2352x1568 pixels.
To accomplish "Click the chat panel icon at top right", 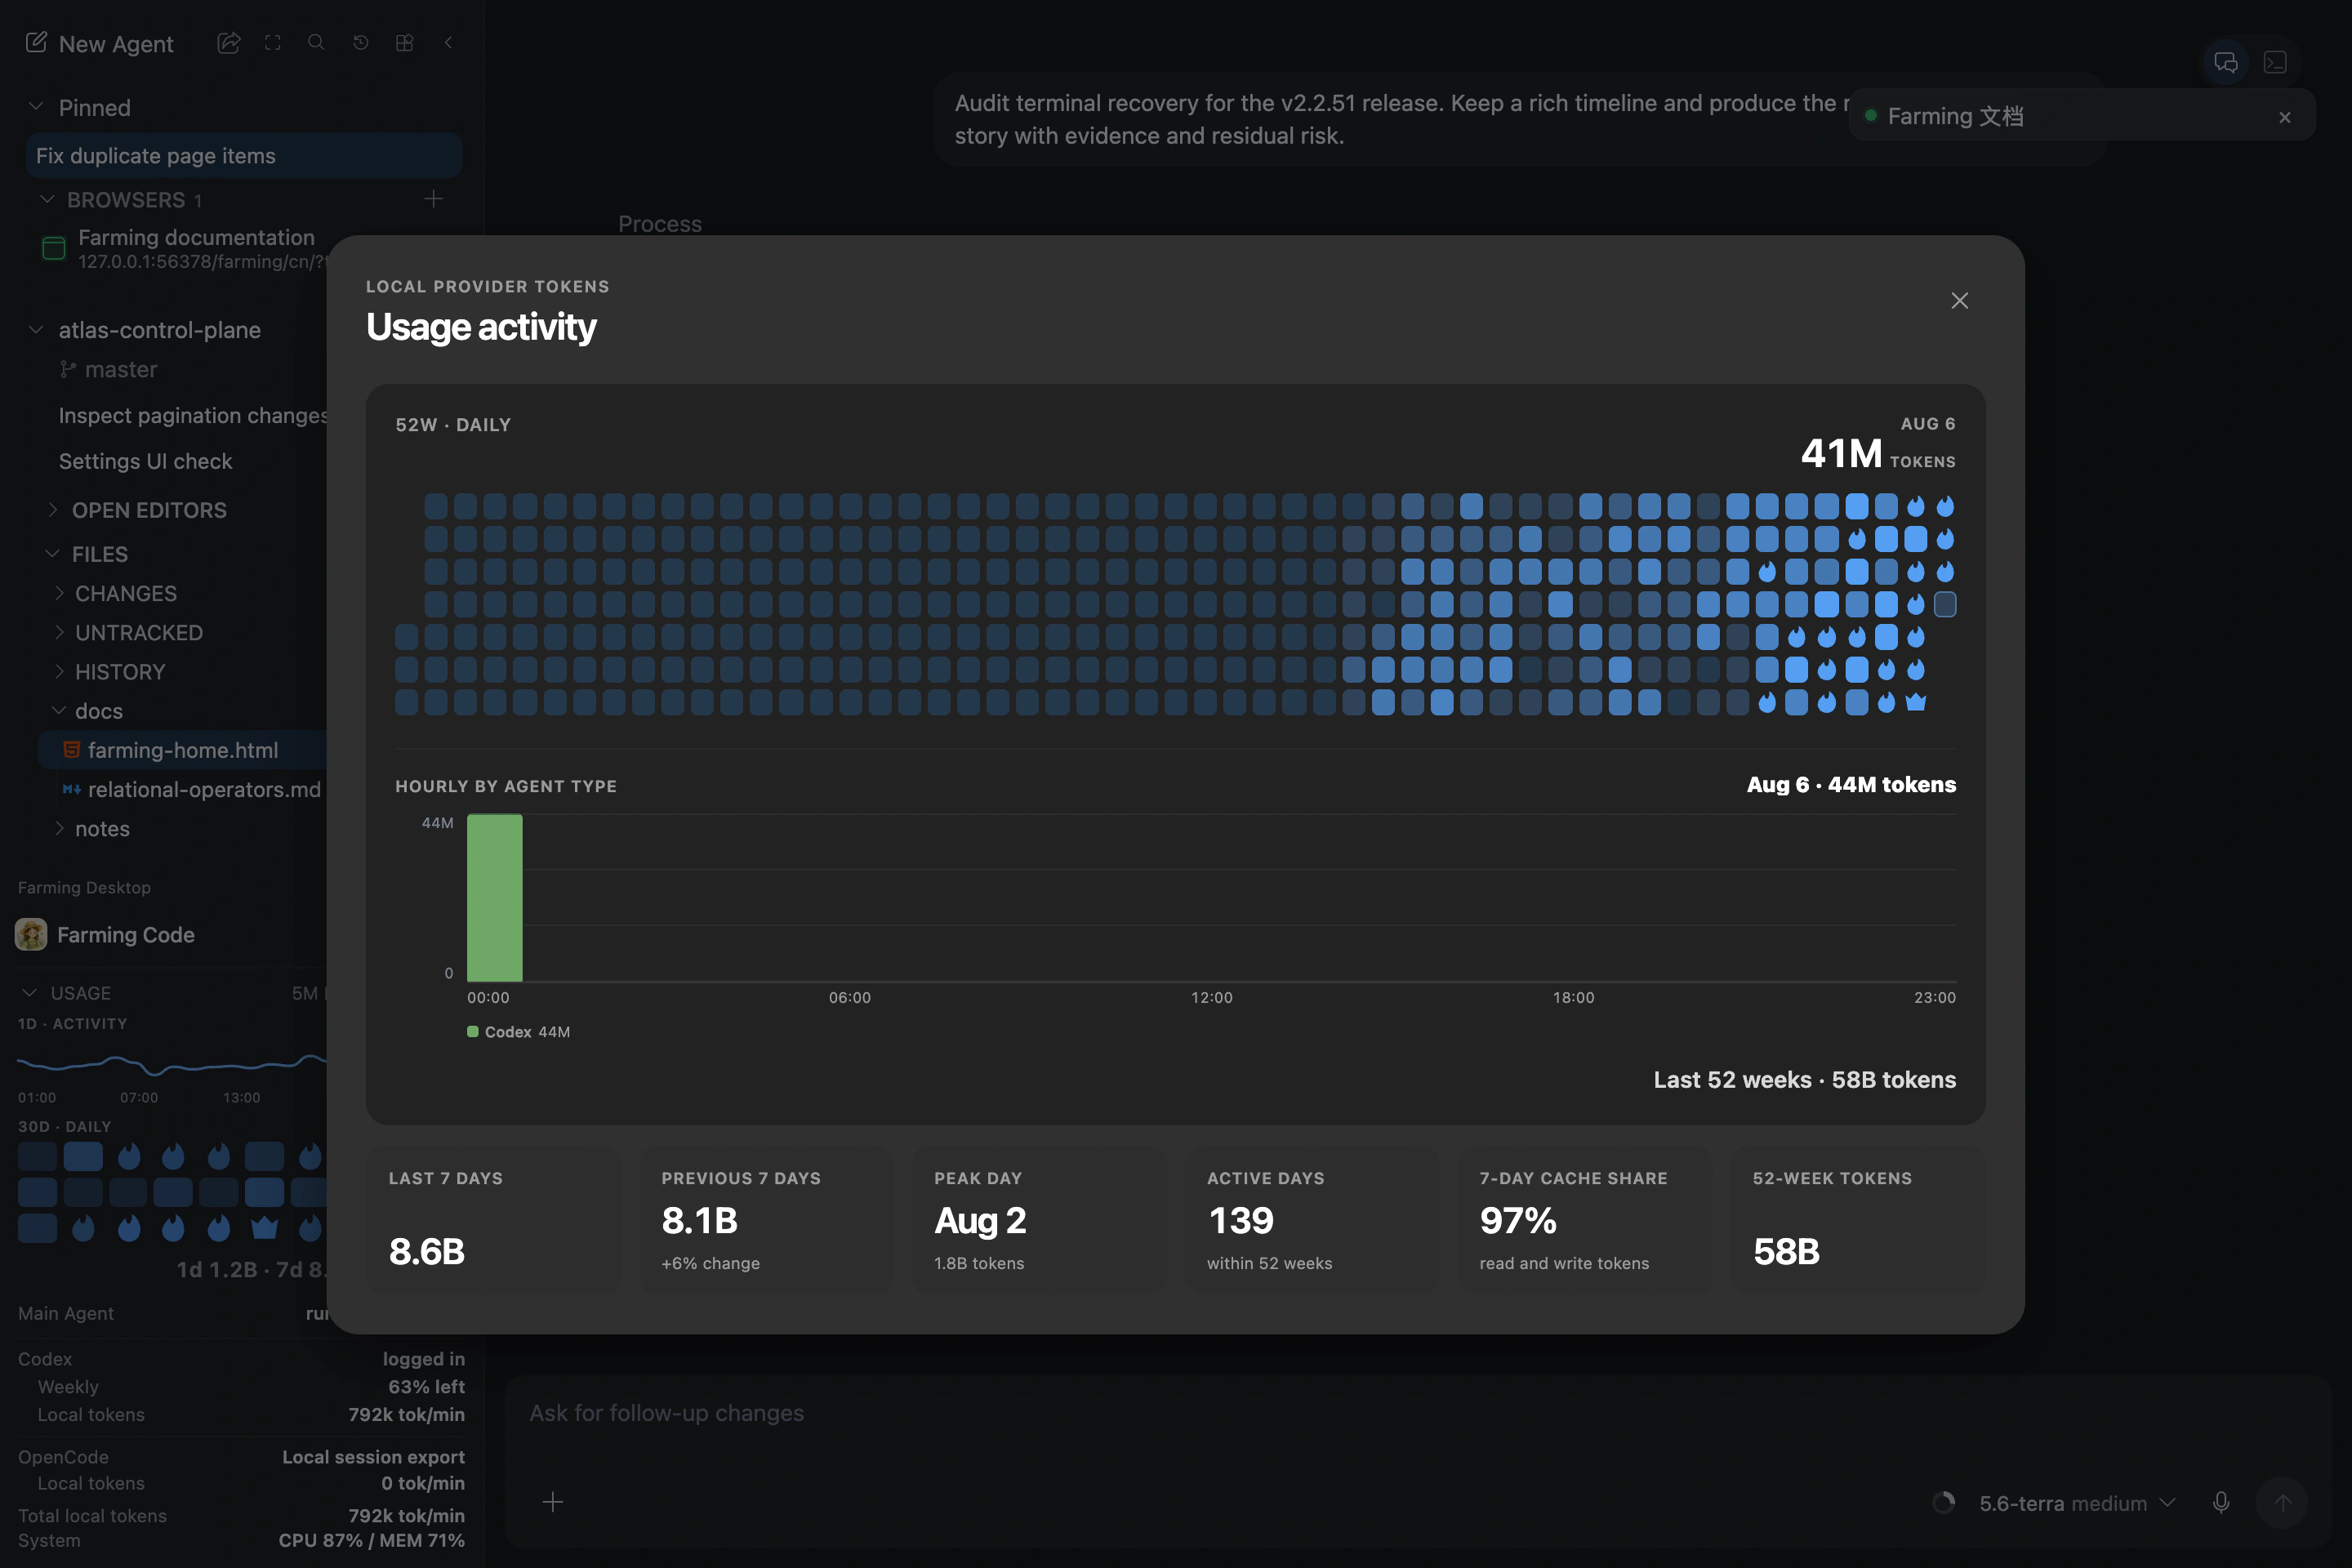I will pyautogui.click(x=2226, y=62).
